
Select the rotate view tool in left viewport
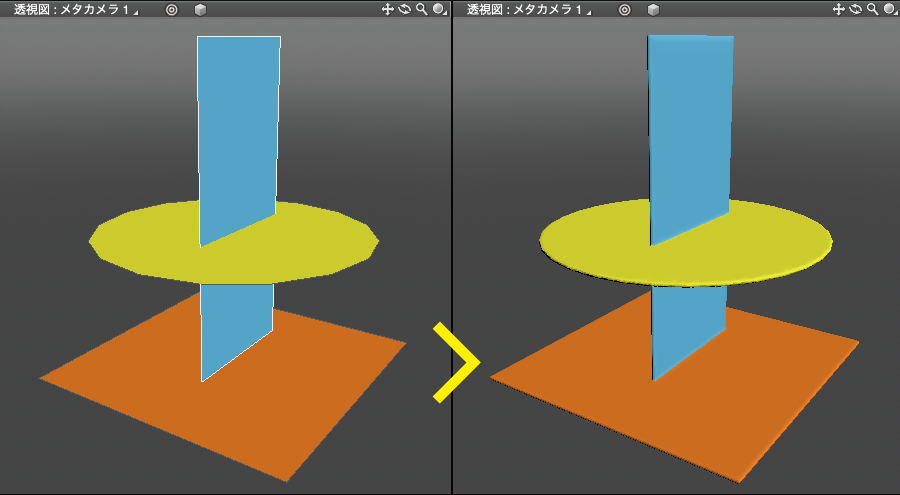[405, 9]
